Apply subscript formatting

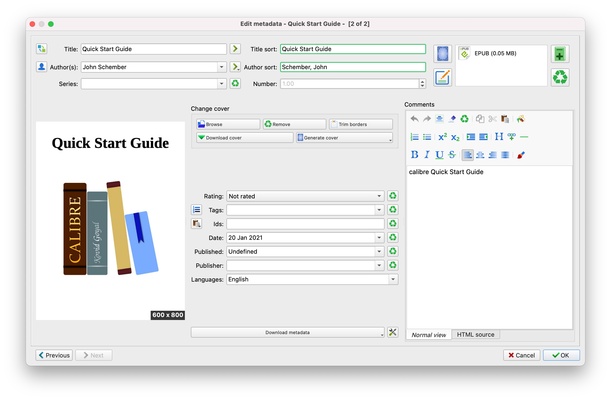pos(455,137)
